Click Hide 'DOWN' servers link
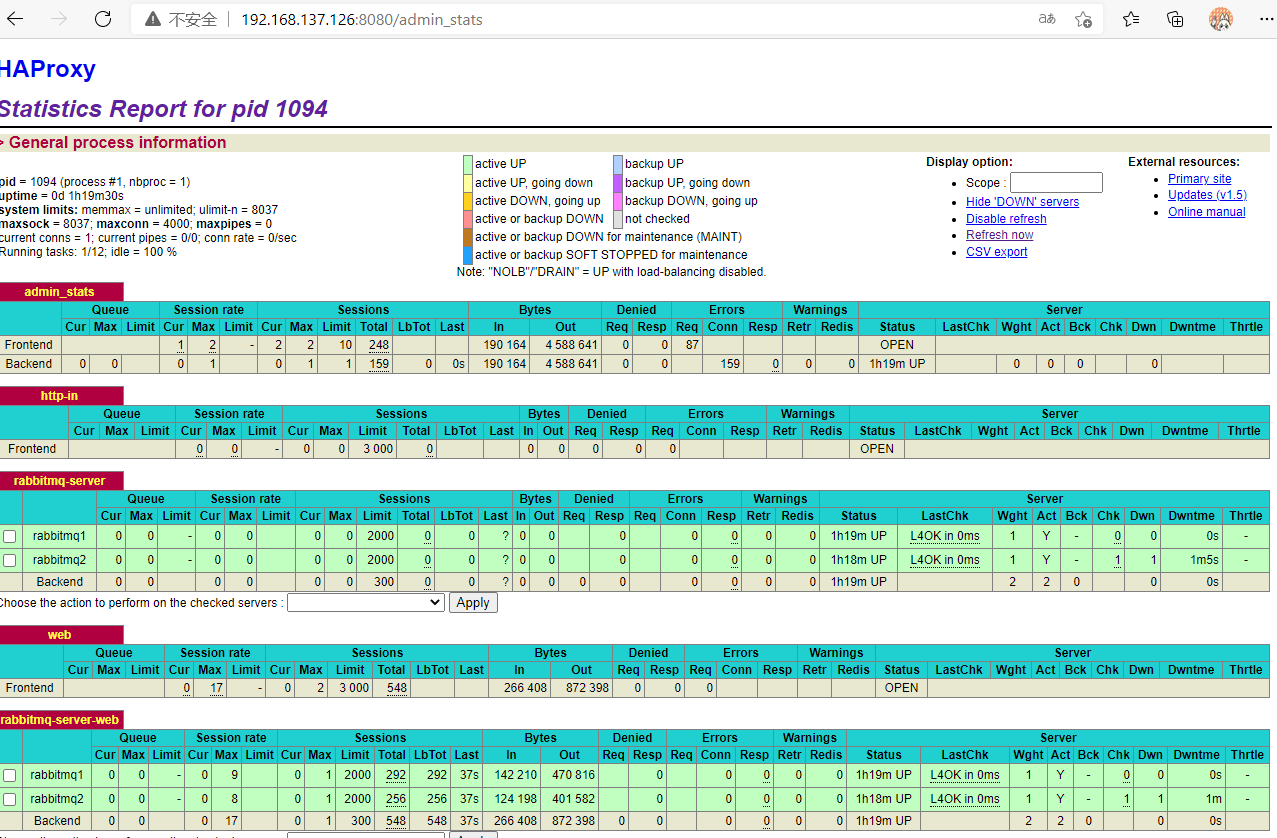Image resolution: width=1277 pixels, height=838 pixels. tap(1022, 202)
